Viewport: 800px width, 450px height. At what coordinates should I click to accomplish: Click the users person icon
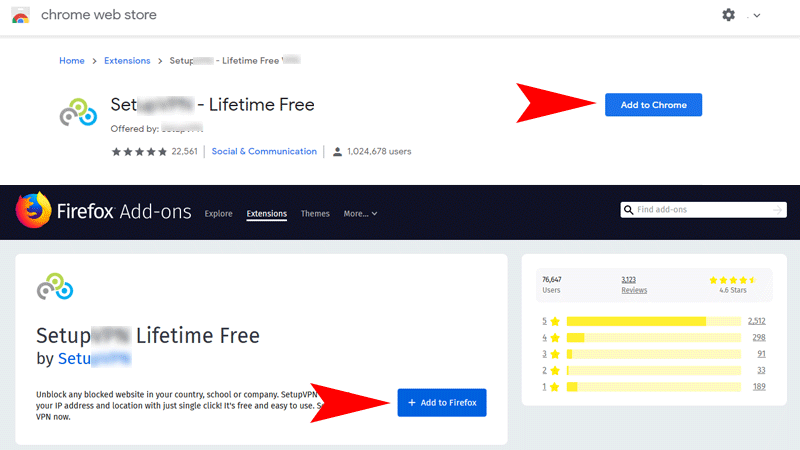tap(337, 152)
